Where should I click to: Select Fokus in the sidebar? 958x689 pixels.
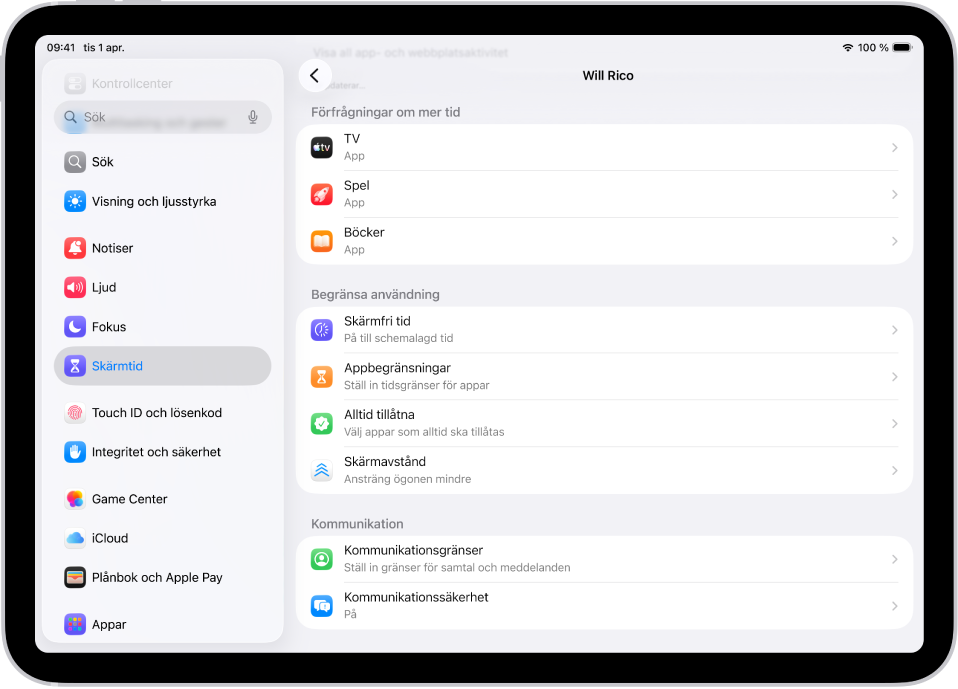[x=163, y=327]
